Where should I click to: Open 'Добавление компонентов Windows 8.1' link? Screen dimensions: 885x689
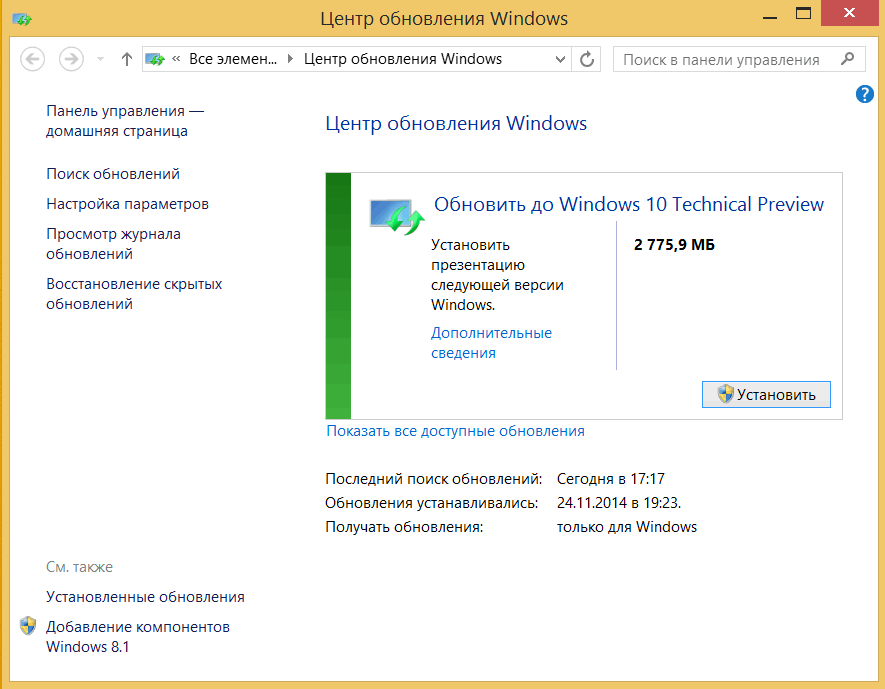coord(138,637)
